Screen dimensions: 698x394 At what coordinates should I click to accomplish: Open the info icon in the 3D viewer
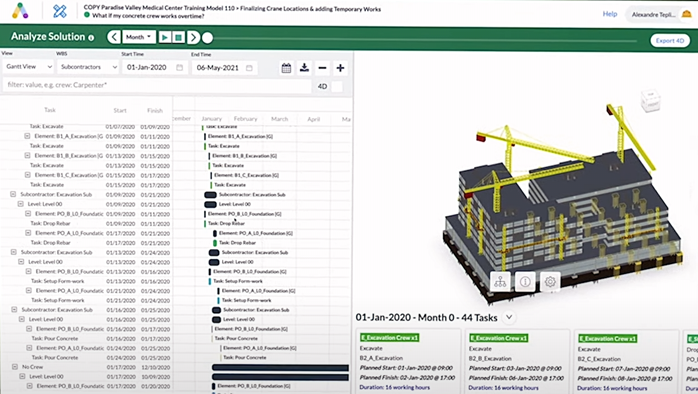[525, 282]
